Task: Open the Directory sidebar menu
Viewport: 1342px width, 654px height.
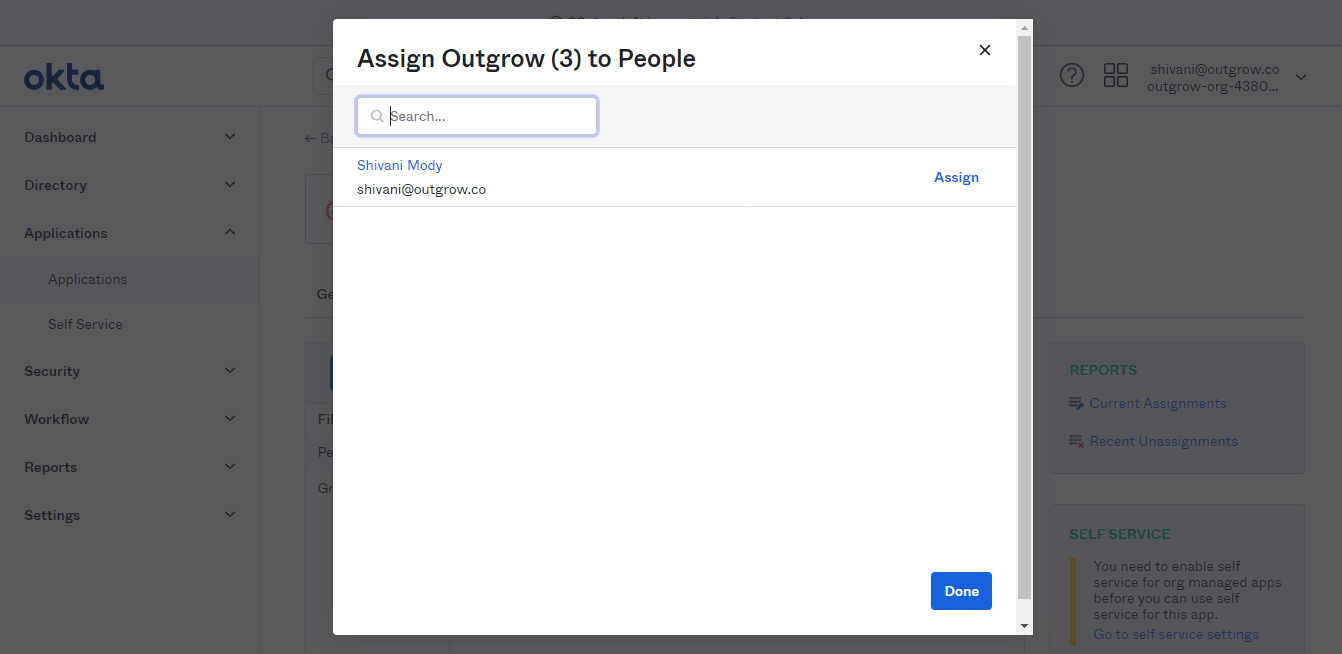Action: [x=55, y=185]
